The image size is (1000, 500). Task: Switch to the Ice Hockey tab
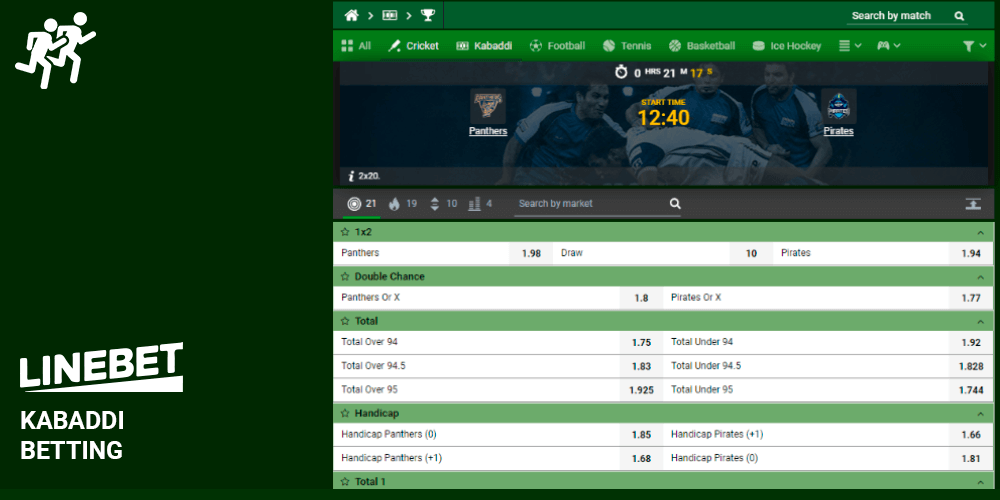tap(787, 46)
